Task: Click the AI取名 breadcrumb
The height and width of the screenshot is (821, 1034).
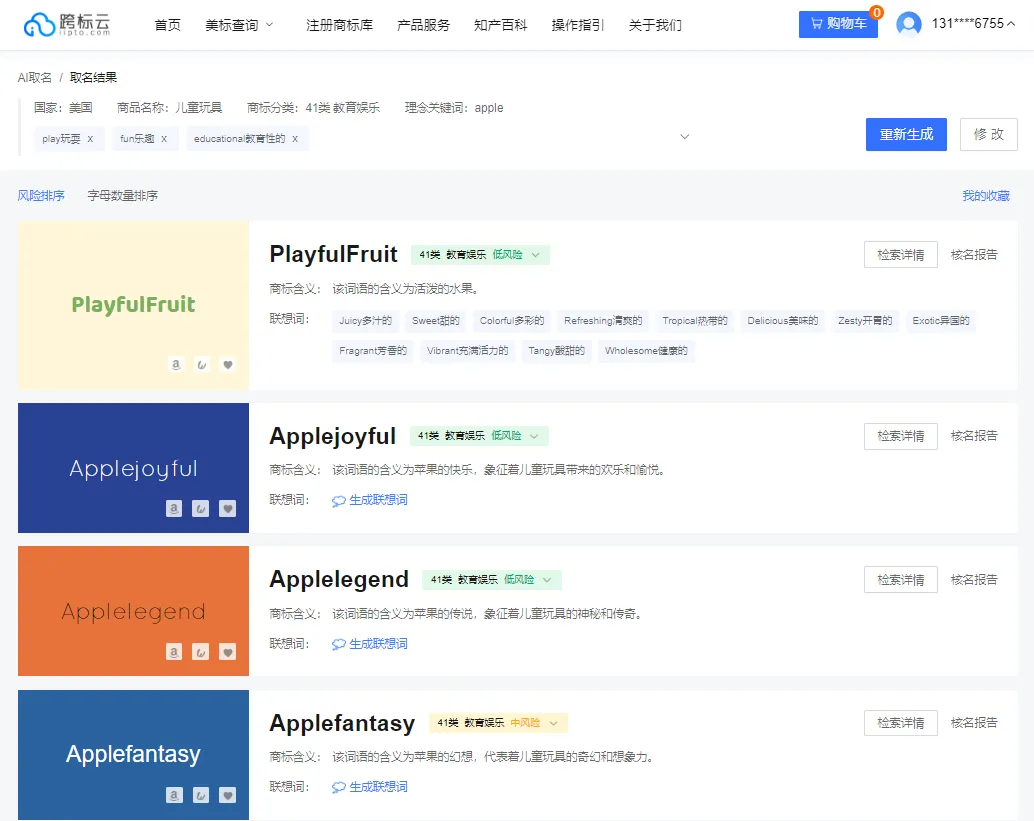Action: pyautogui.click(x=34, y=78)
